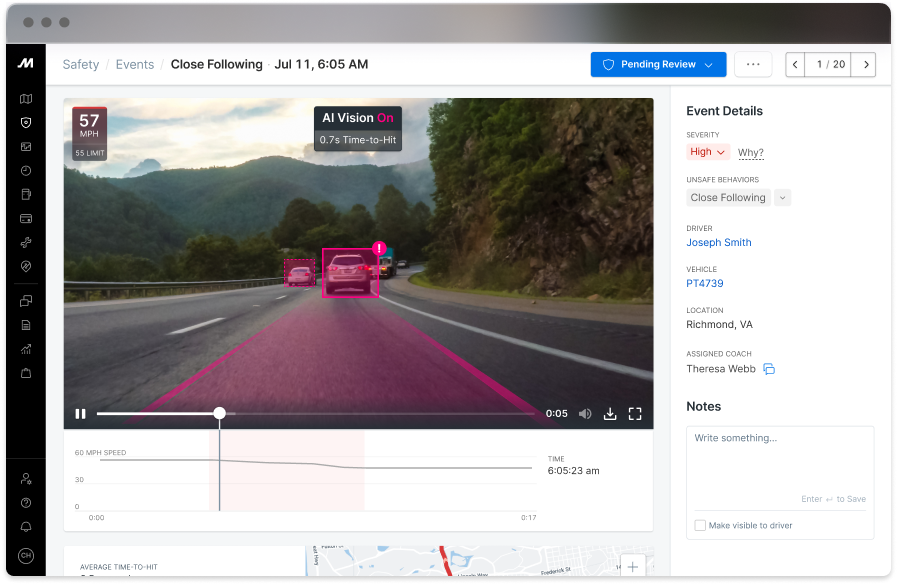
Task: Enter fullscreen mode for the video
Action: point(635,413)
